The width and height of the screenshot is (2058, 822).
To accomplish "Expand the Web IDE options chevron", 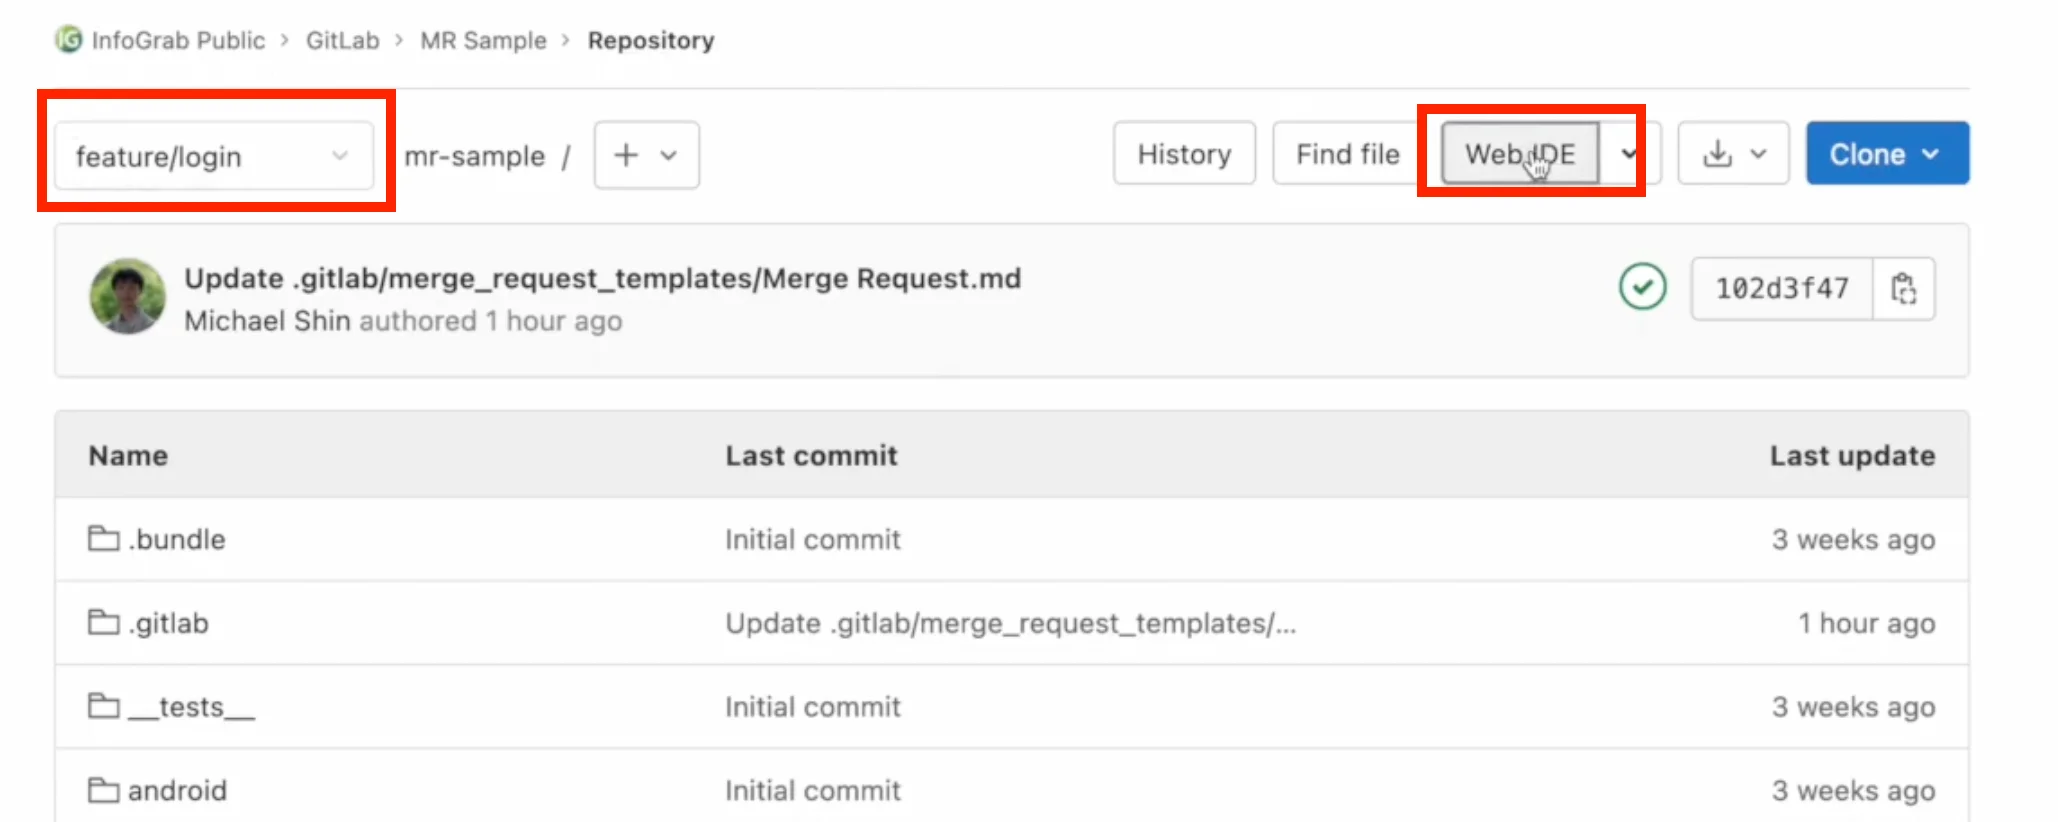I will pyautogui.click(x=1629, y=154).
